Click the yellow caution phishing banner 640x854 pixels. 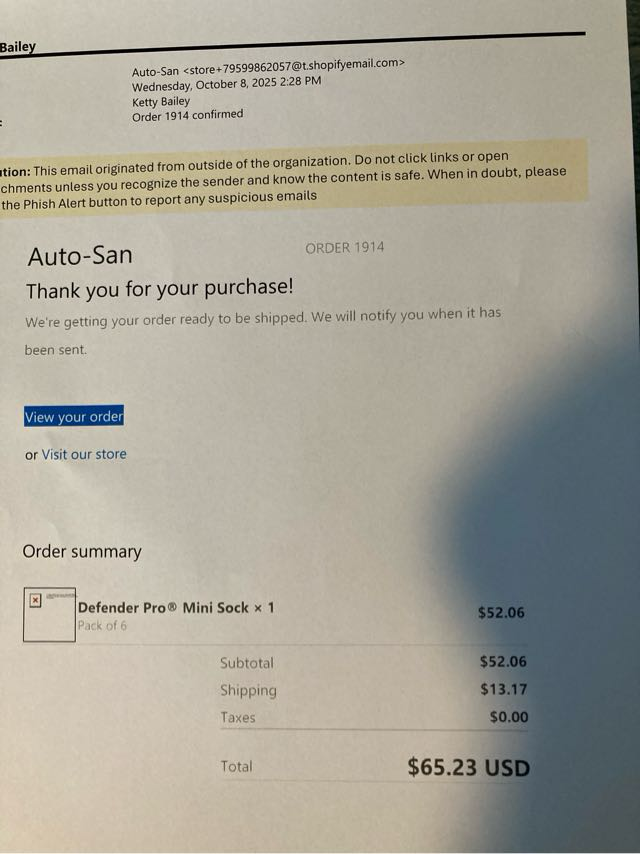pyautogui.click(x=294, y=179)
